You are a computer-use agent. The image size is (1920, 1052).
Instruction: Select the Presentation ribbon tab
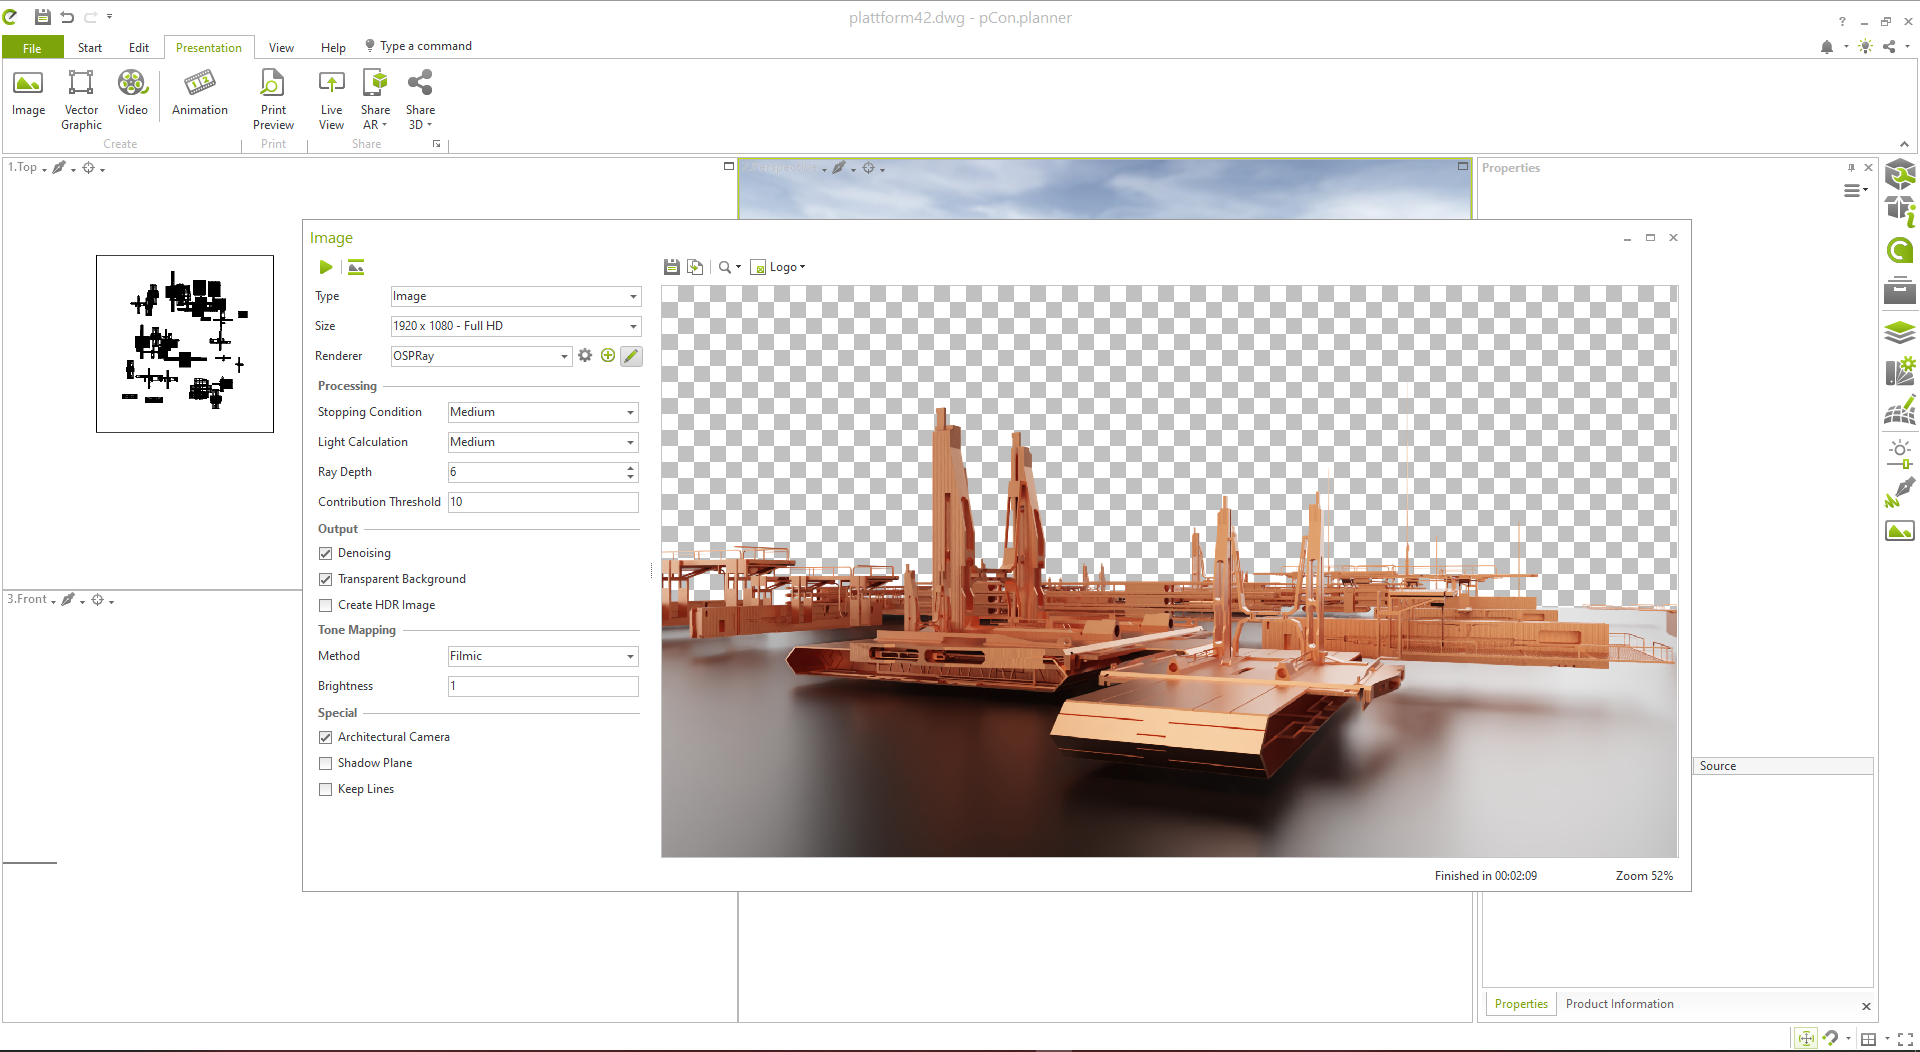[x=209, y=48]
